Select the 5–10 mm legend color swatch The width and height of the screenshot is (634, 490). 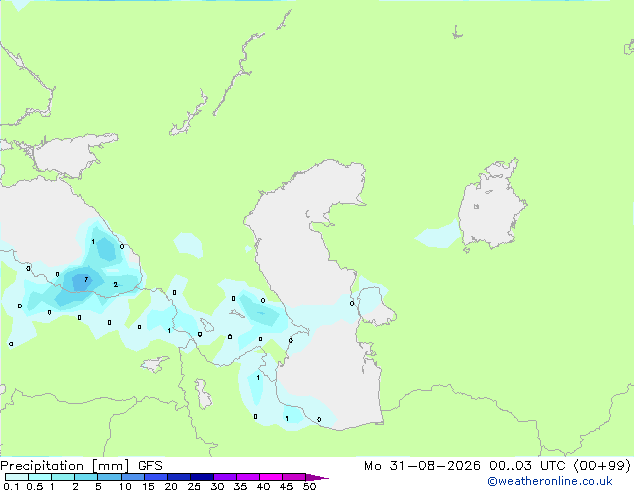(x=110, y=477)
